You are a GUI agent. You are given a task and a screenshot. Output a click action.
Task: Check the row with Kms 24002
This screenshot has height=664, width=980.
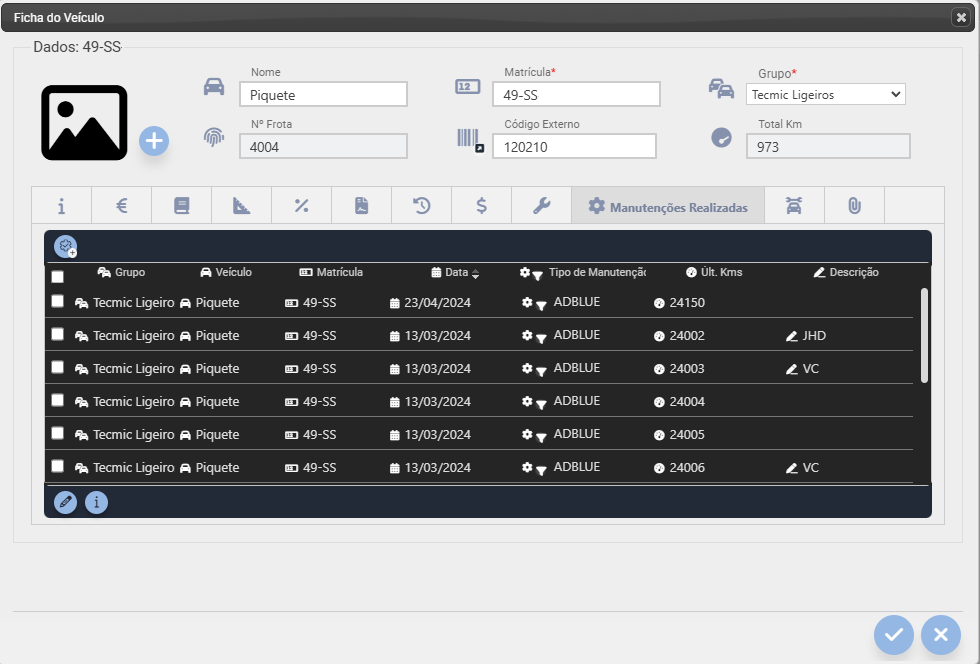[x=58, y=335]
